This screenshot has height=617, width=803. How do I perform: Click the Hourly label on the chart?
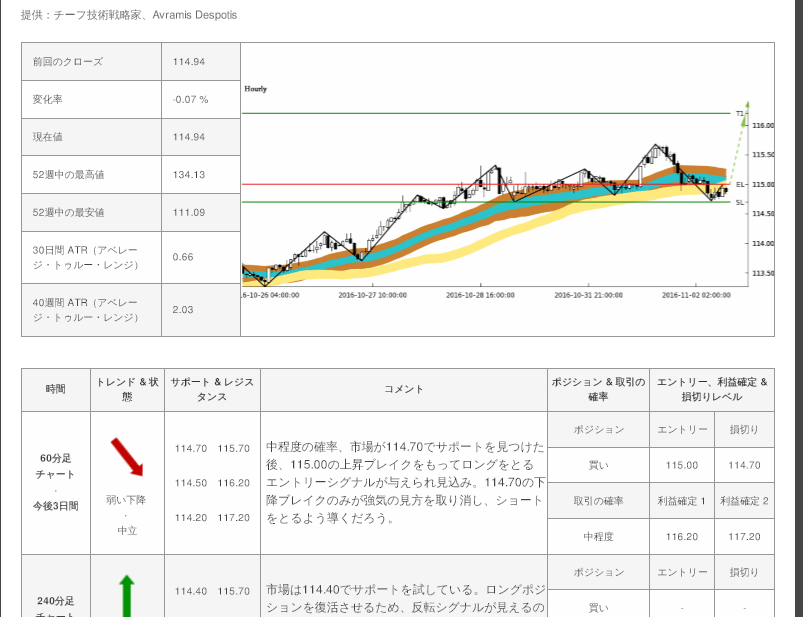(256, 89)
